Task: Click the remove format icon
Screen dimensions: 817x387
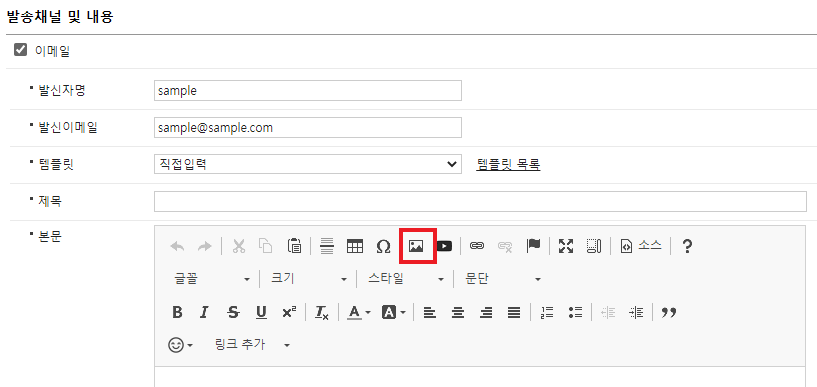Action: [x=321, y=313]
